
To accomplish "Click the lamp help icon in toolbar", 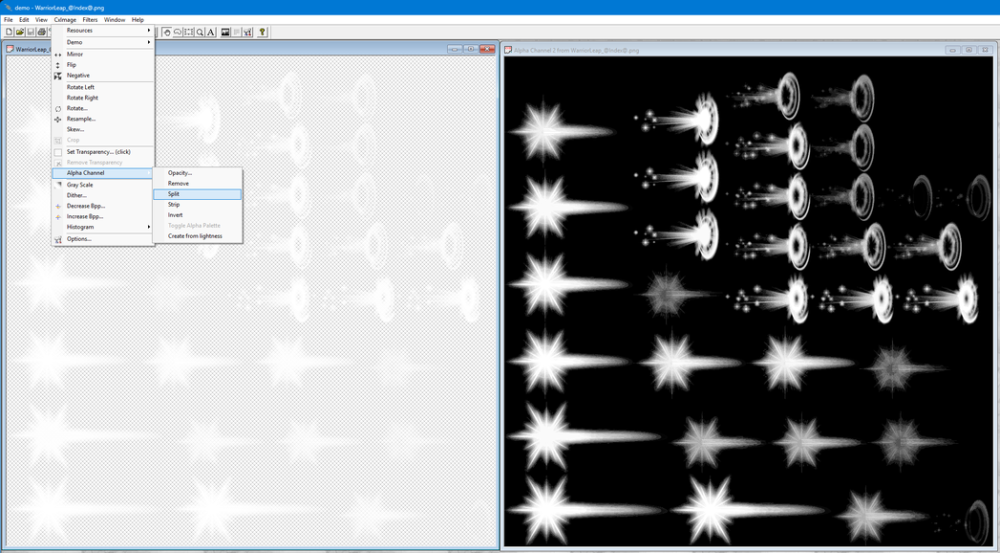I will coord(262,32).
